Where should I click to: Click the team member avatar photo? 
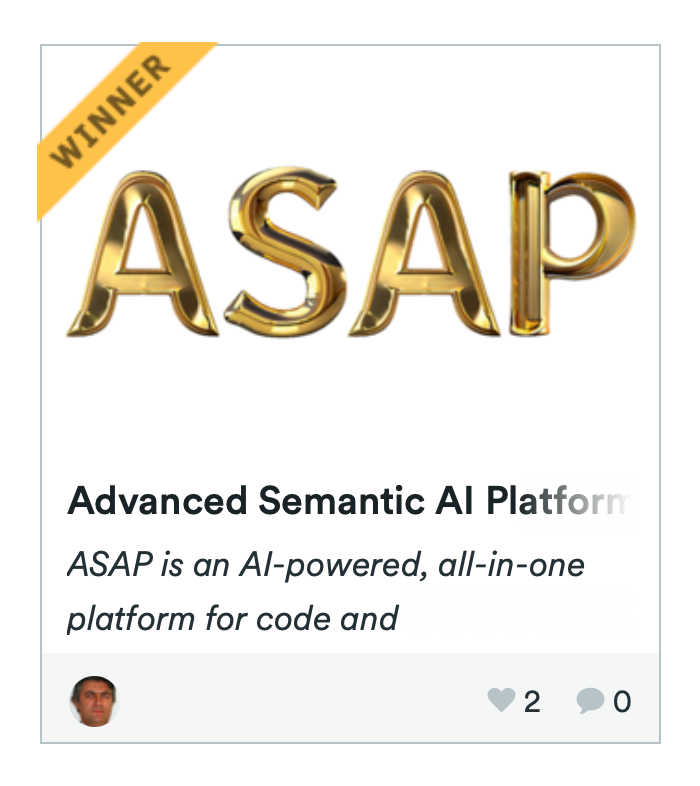[94, 700]
